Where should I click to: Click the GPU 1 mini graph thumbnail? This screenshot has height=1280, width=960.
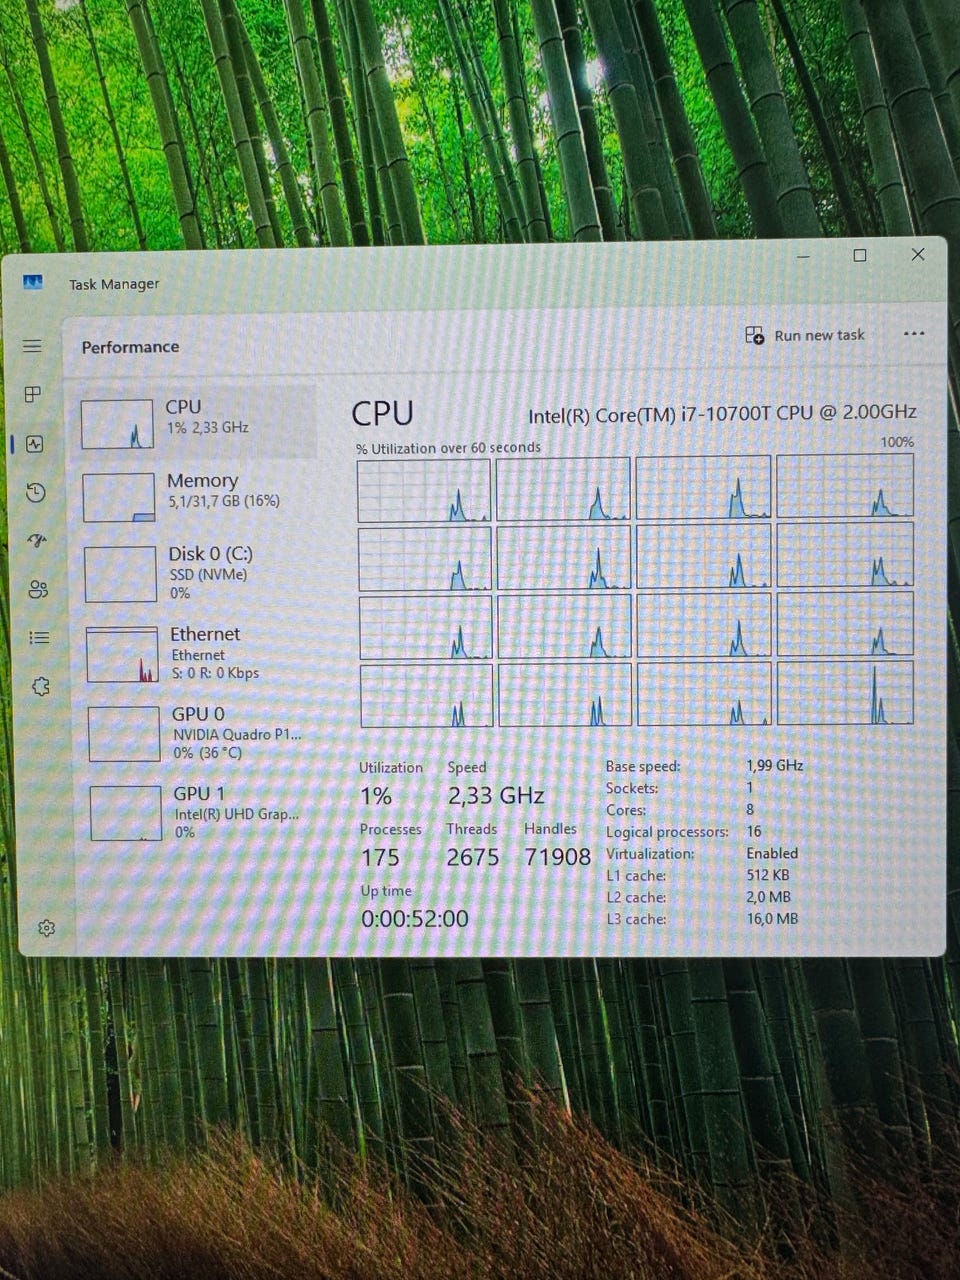(x=126, y=813)
